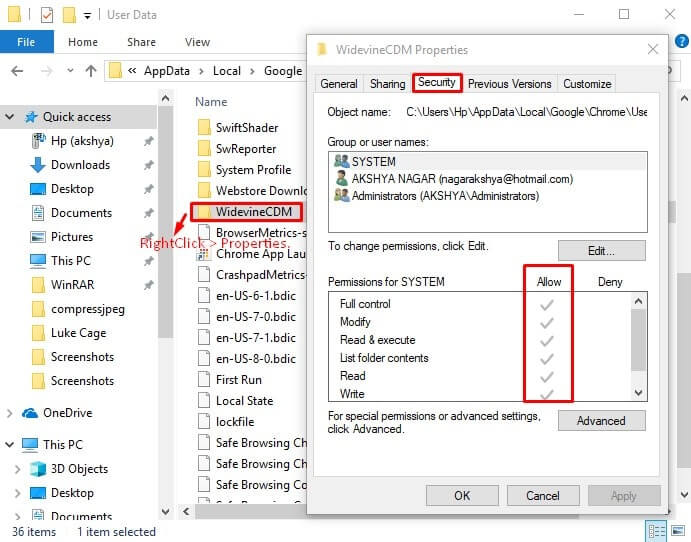Click file list horizontal scroll left arrow

pyautogui.click(x=186, y=512)
